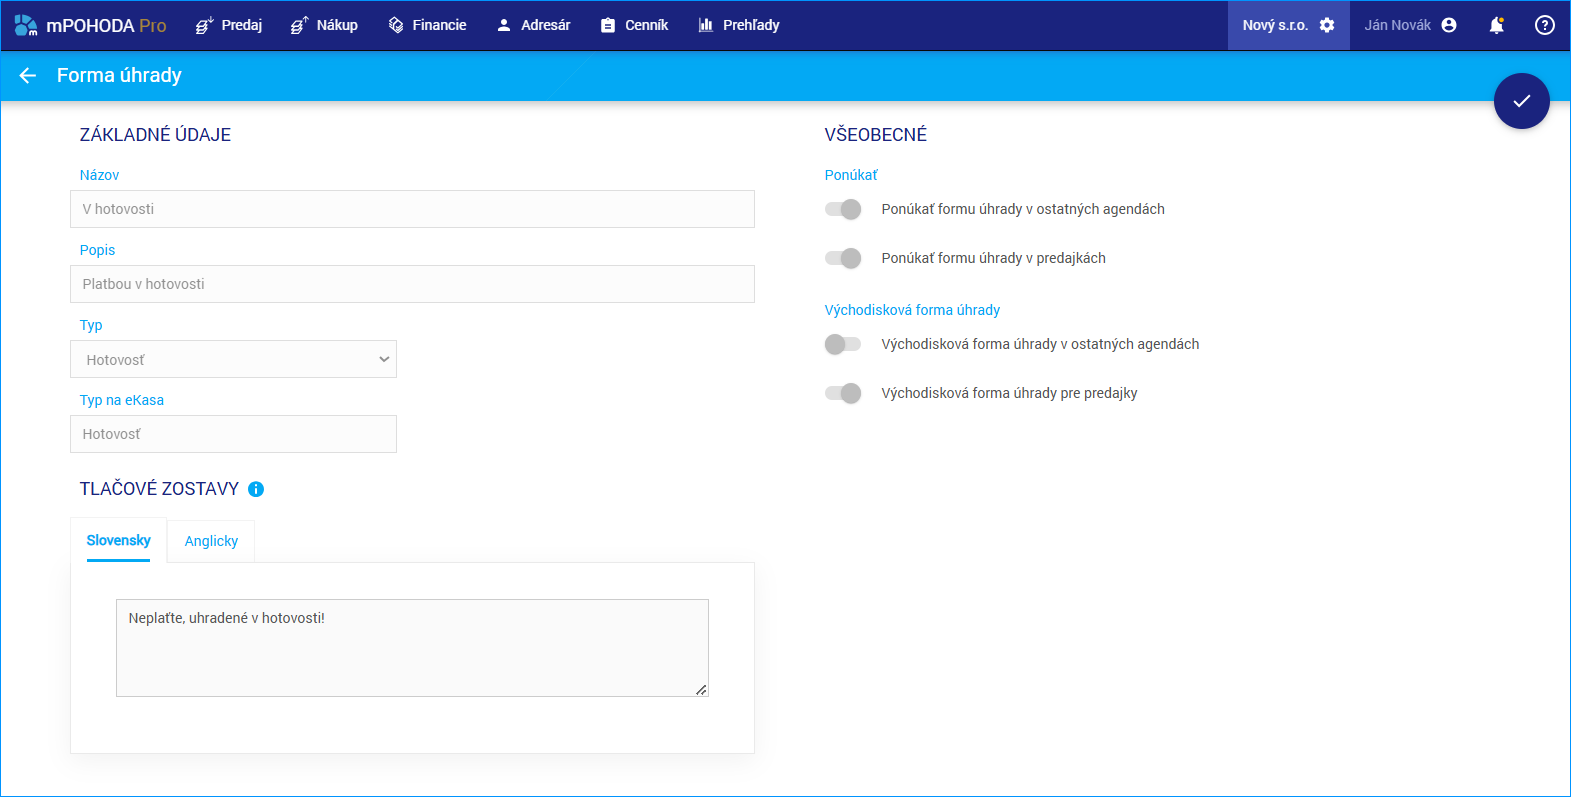The width and height of the screenshot is (1571, 797).
Task: Open the Prehľady menu
Action: point(738,25)
